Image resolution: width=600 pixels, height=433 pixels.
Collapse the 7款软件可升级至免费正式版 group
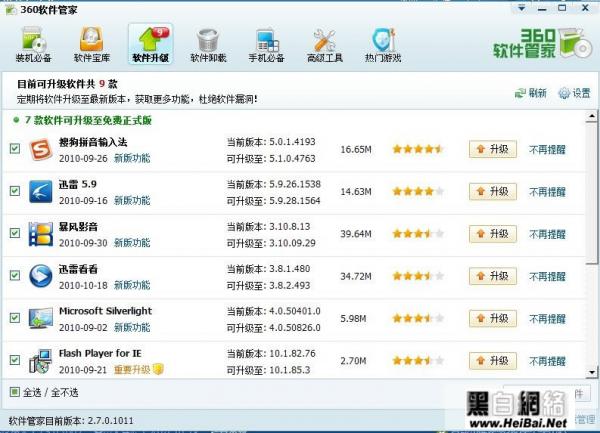click(17, 120)
